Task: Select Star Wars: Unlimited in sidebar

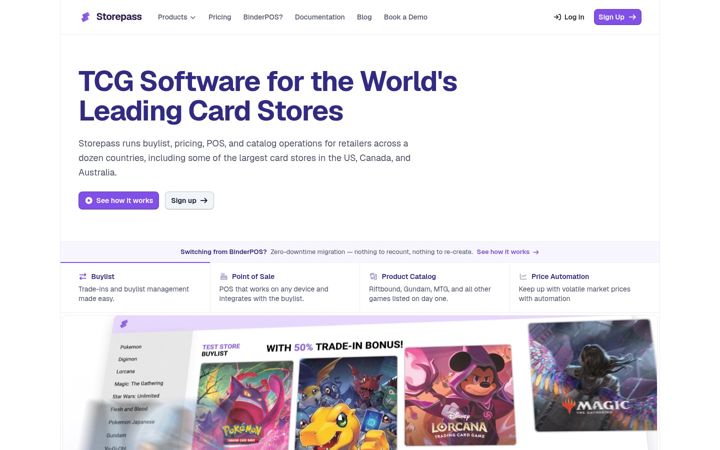Action: click(136, 396)
